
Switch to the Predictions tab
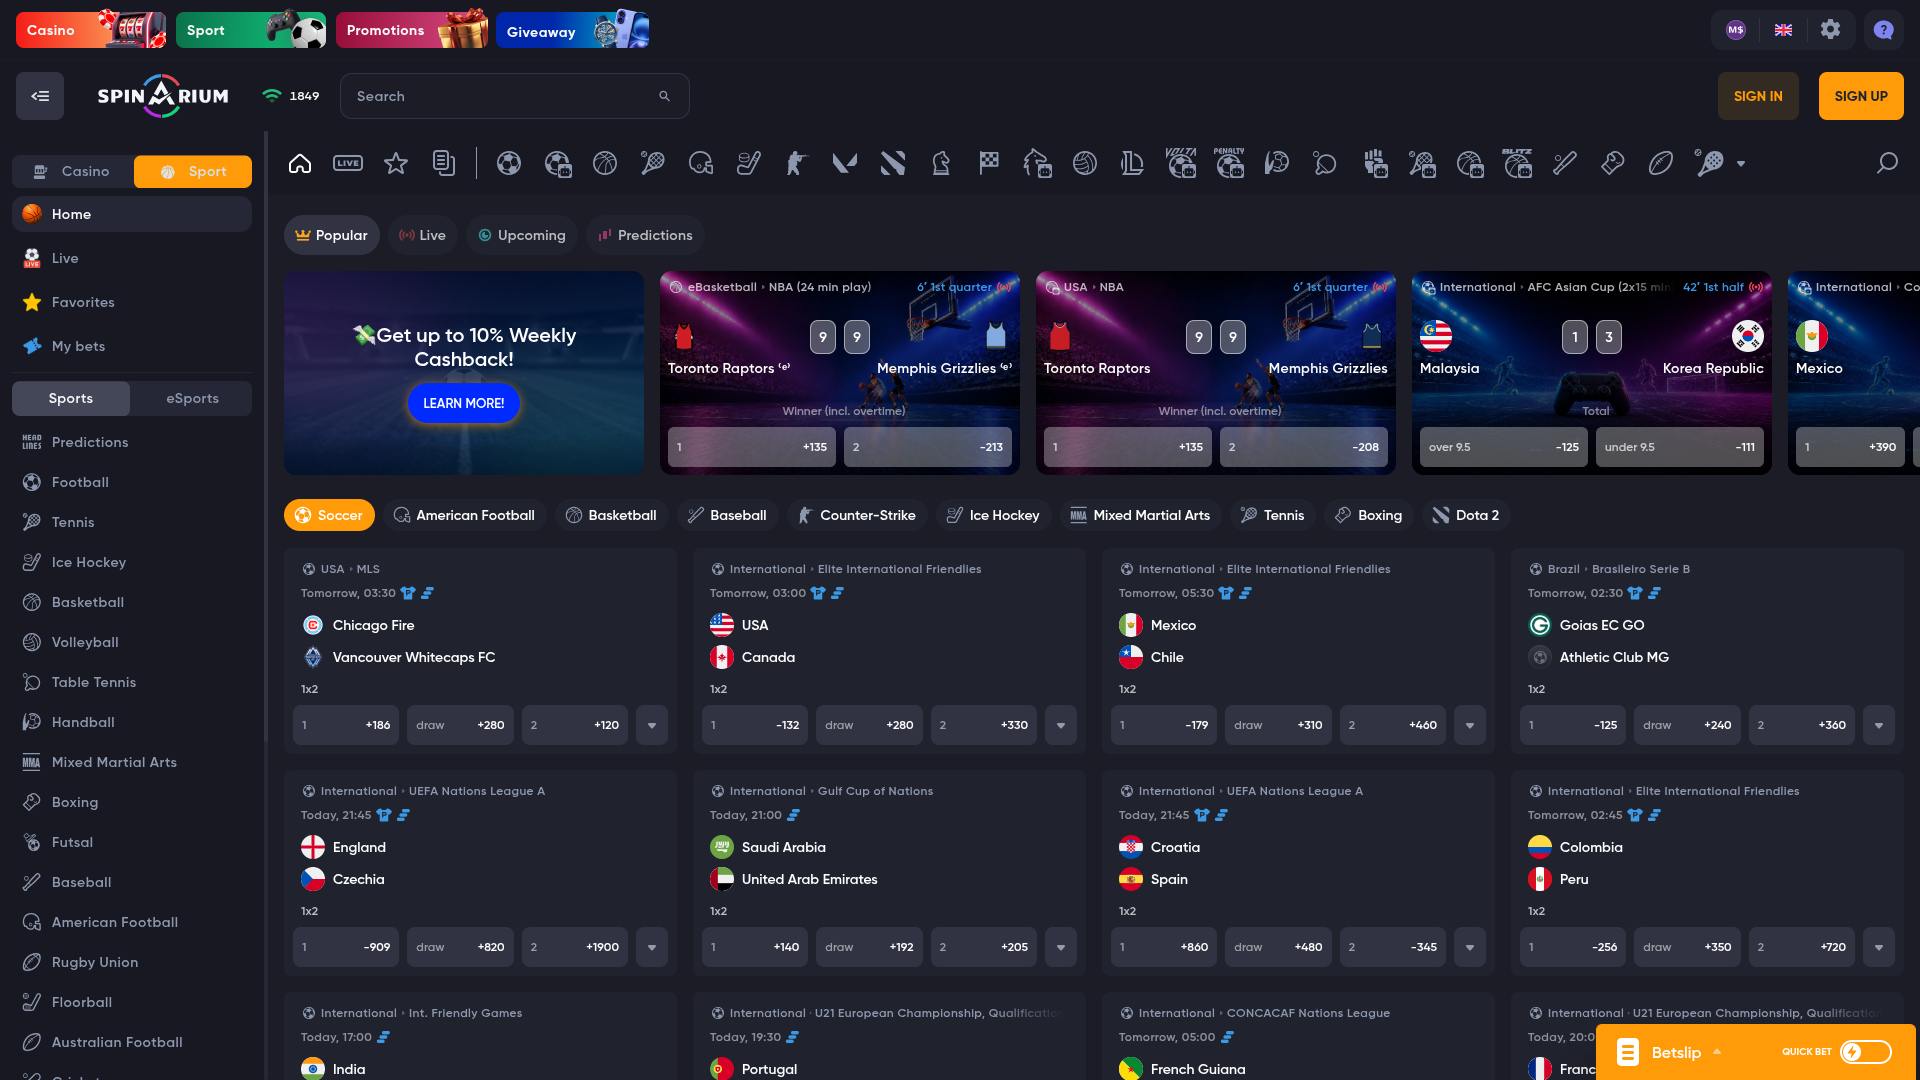pyautogui.click(x=645, y=235)
